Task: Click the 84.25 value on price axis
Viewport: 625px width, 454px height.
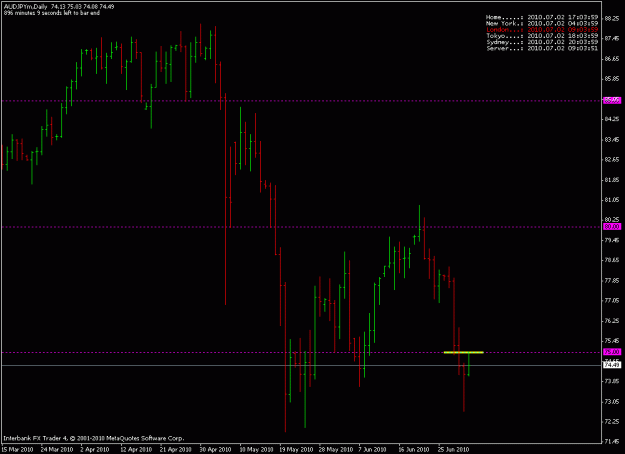Action: pyautogui.click(x=612, y=119)
